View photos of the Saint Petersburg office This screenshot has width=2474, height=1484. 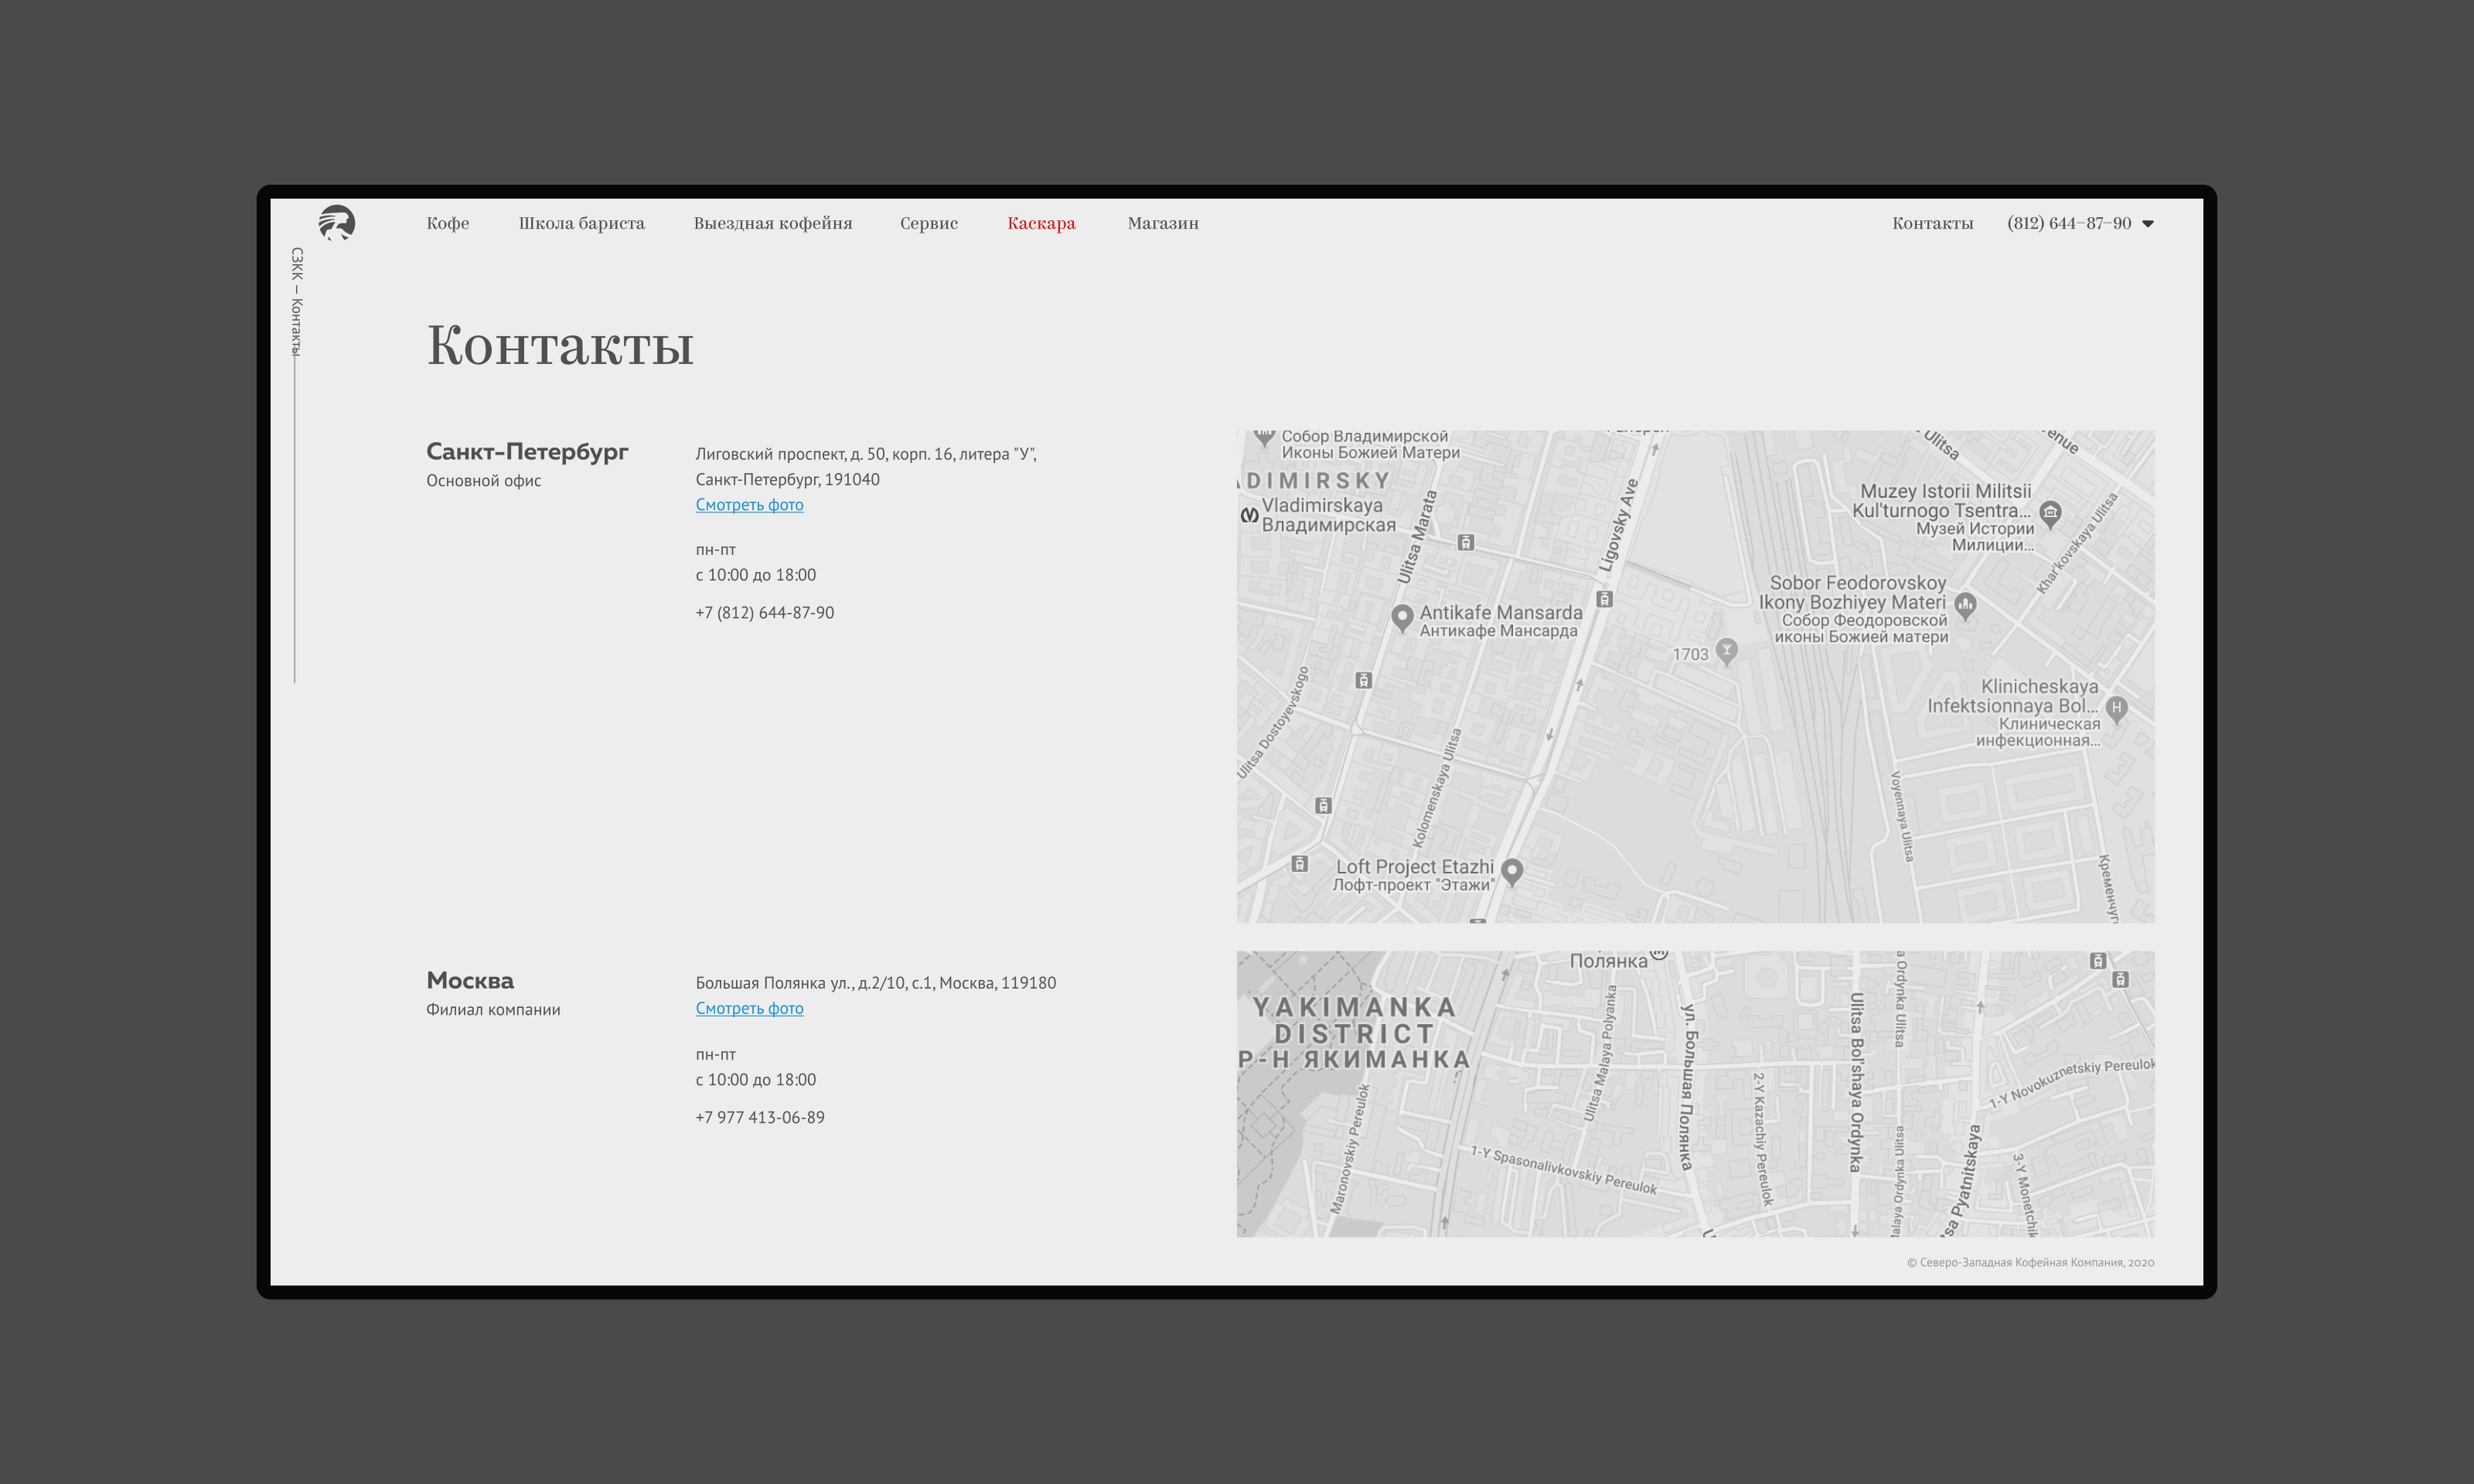(749, 505)
